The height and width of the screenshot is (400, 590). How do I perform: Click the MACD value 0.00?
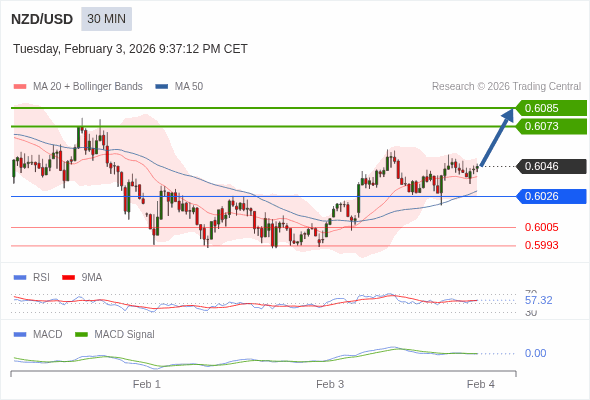535,353
